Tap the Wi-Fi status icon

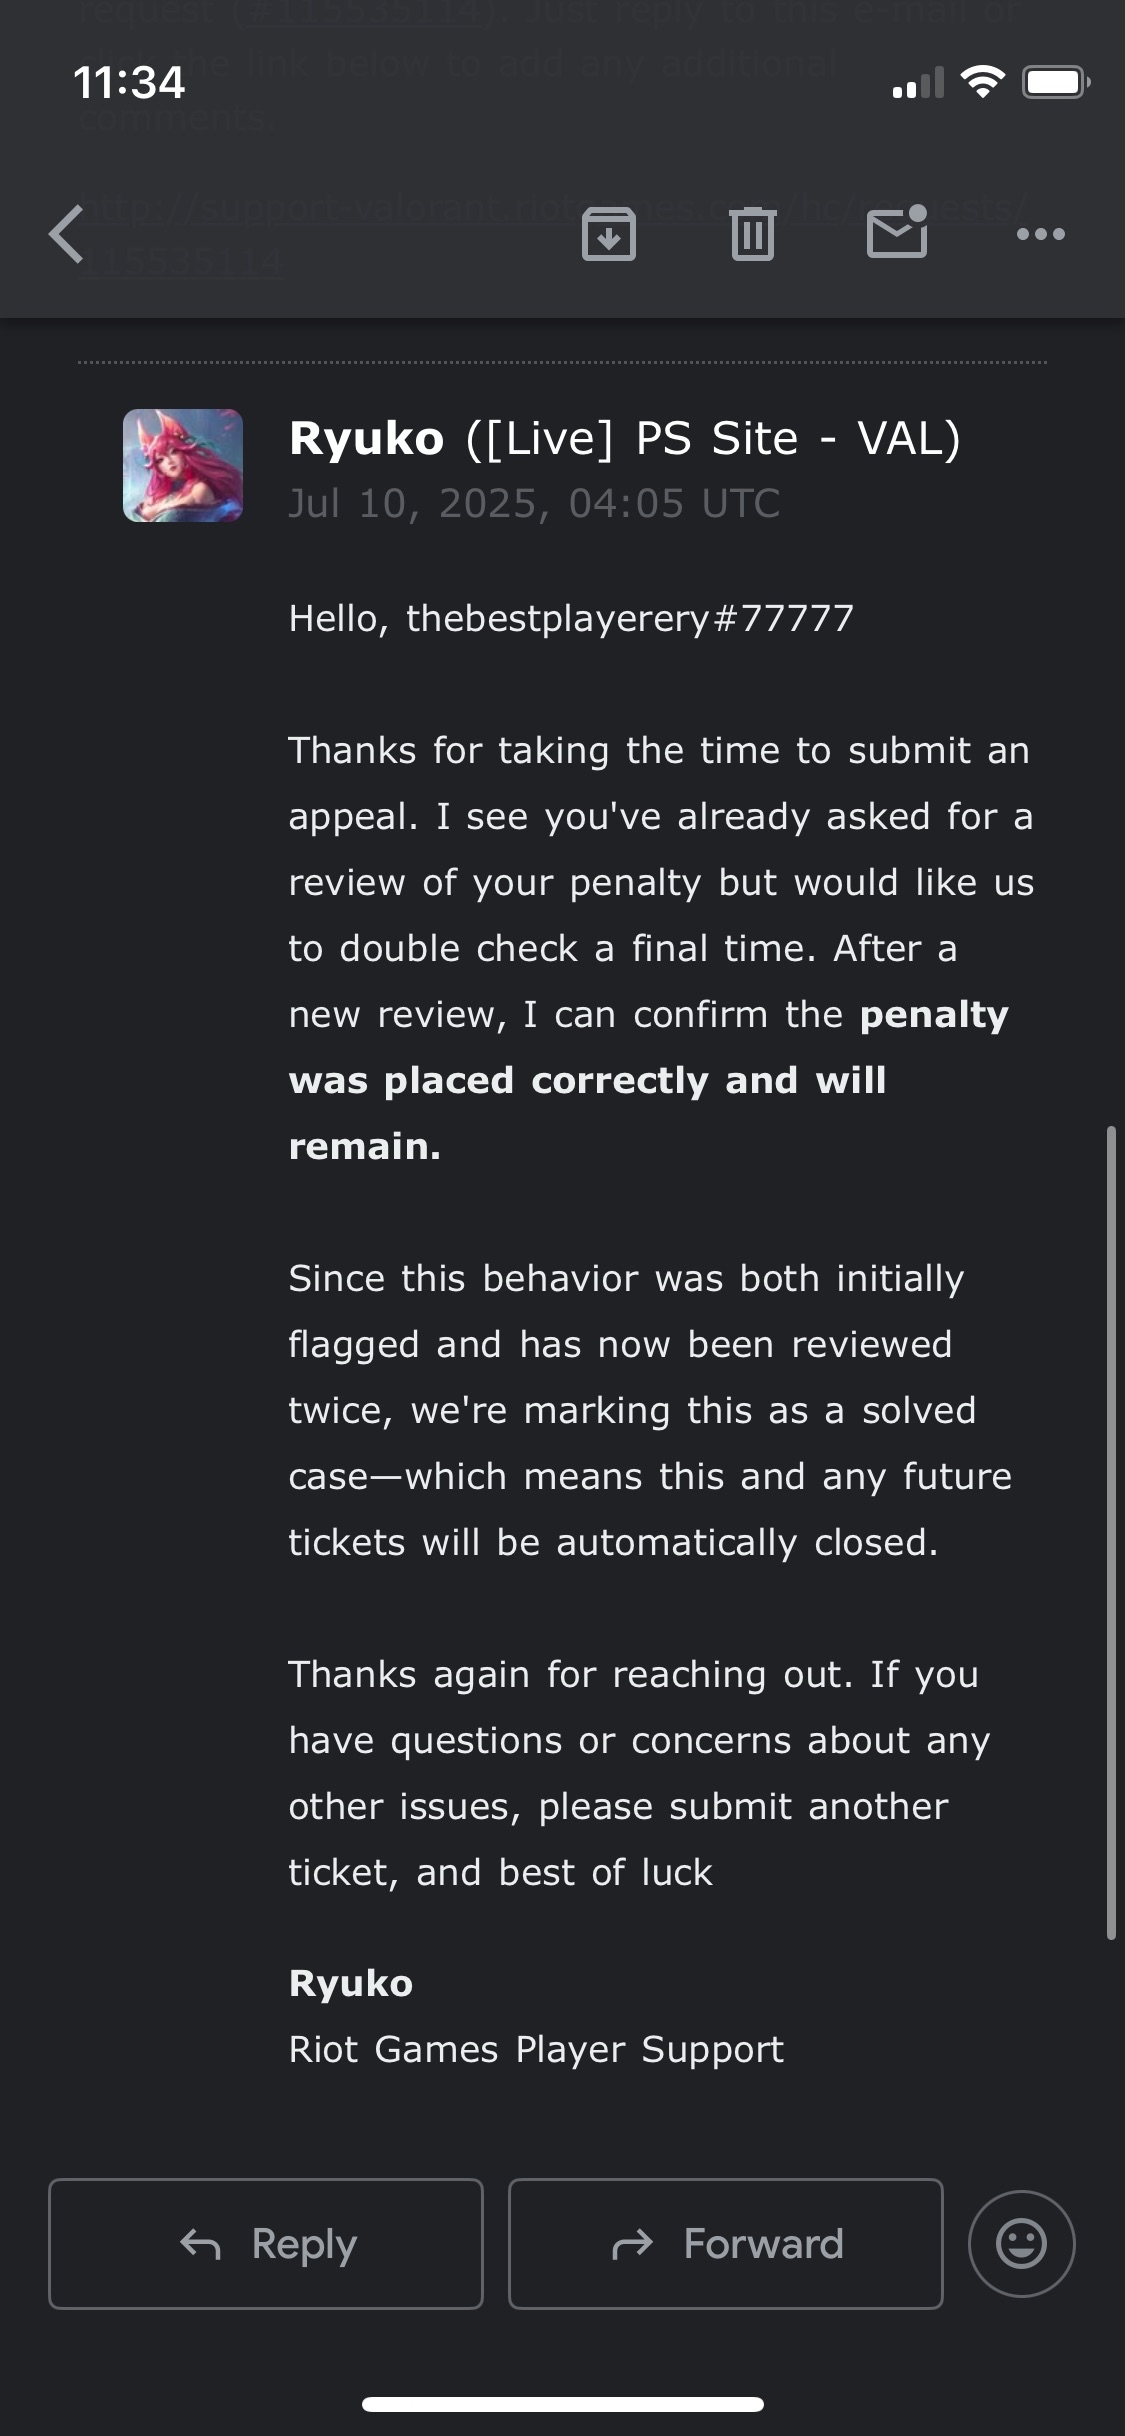[982, 81]
